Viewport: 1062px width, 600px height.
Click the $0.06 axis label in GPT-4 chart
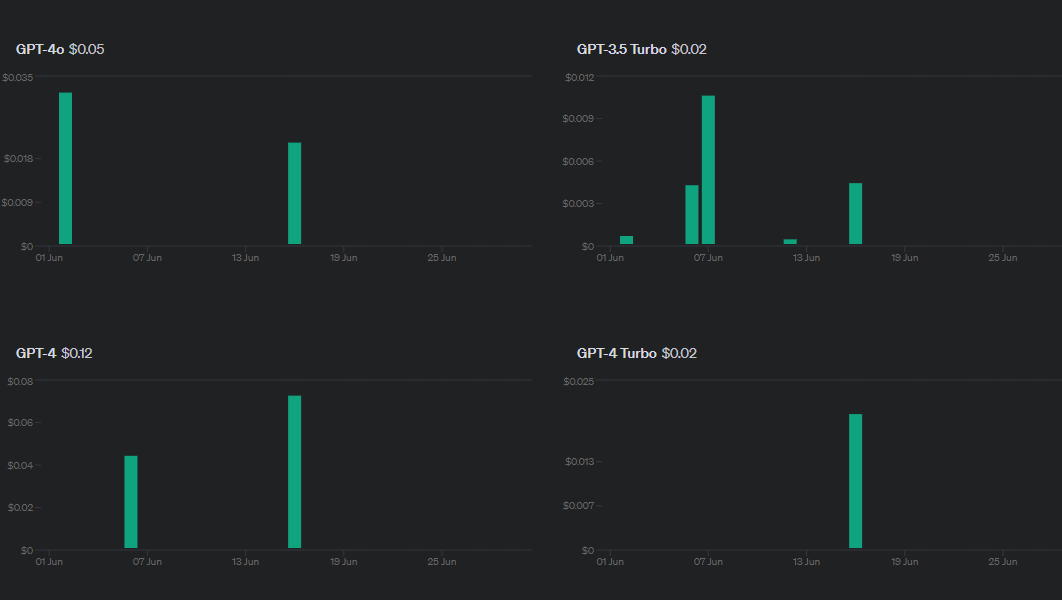[x=20, y=423]
